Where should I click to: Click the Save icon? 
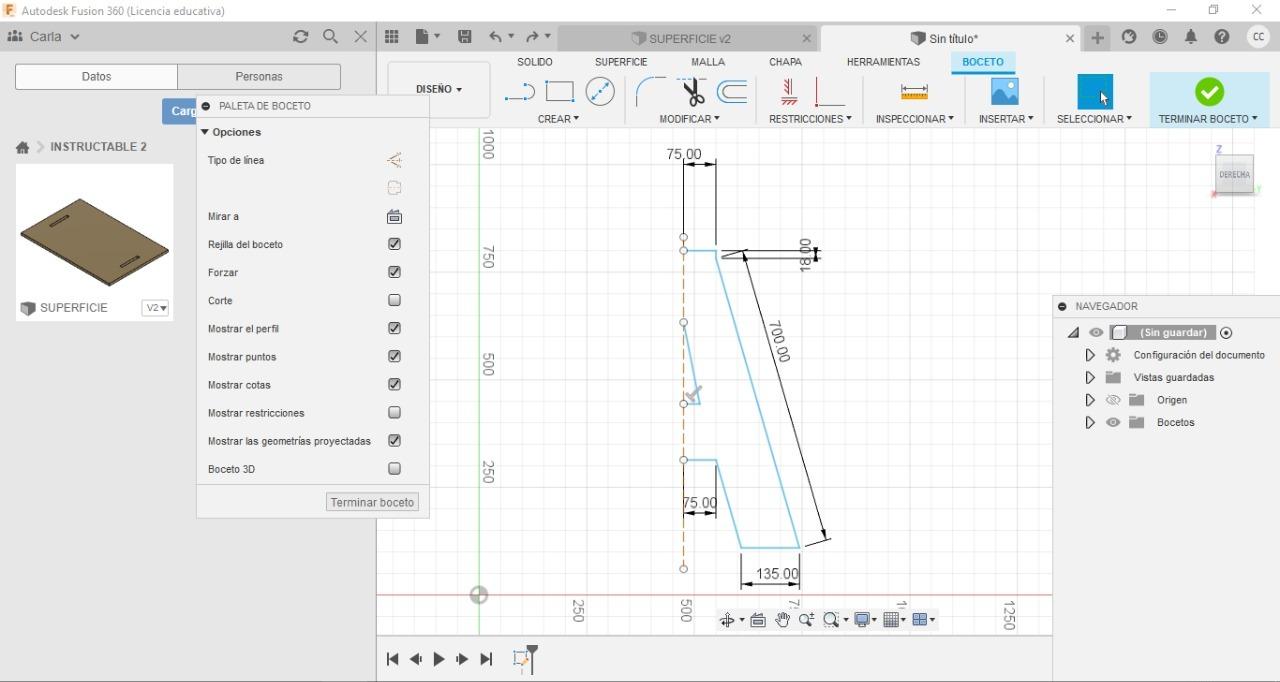(x=465, y=37)
